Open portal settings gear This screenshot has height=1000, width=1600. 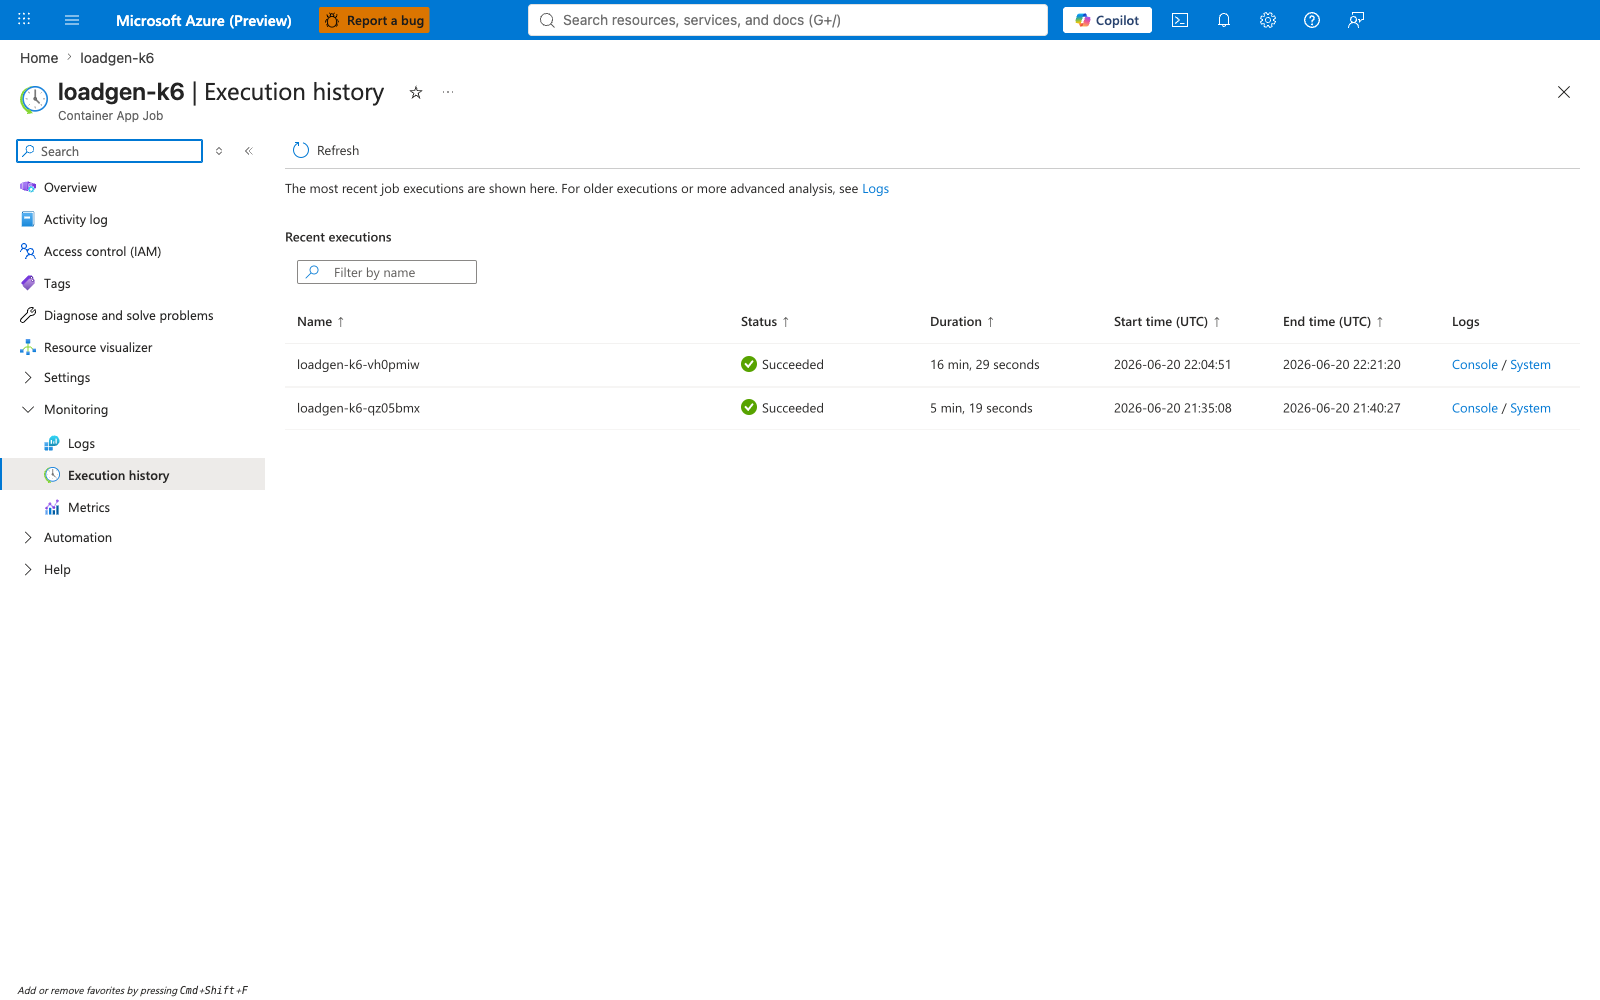click(x=1268, y=20)
